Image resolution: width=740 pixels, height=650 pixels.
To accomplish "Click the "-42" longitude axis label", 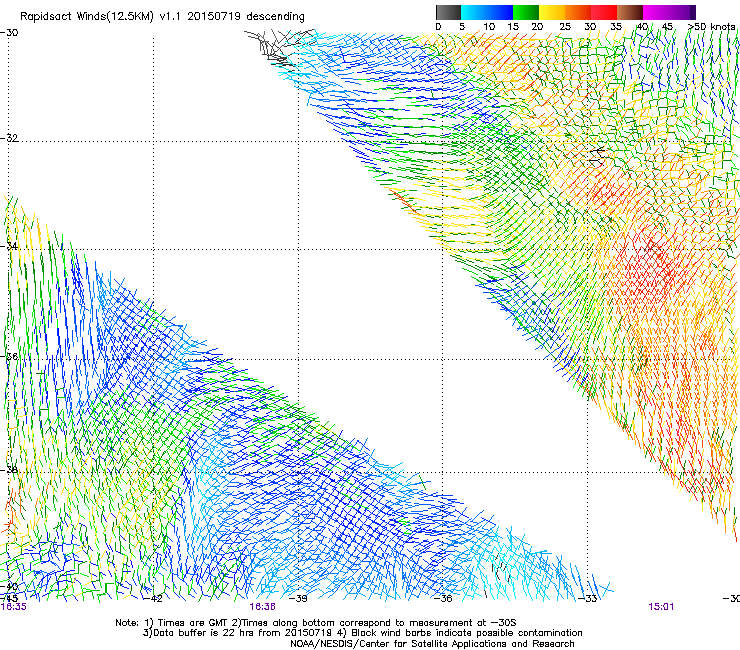I will pyautogui.click(x=153, y=599).
